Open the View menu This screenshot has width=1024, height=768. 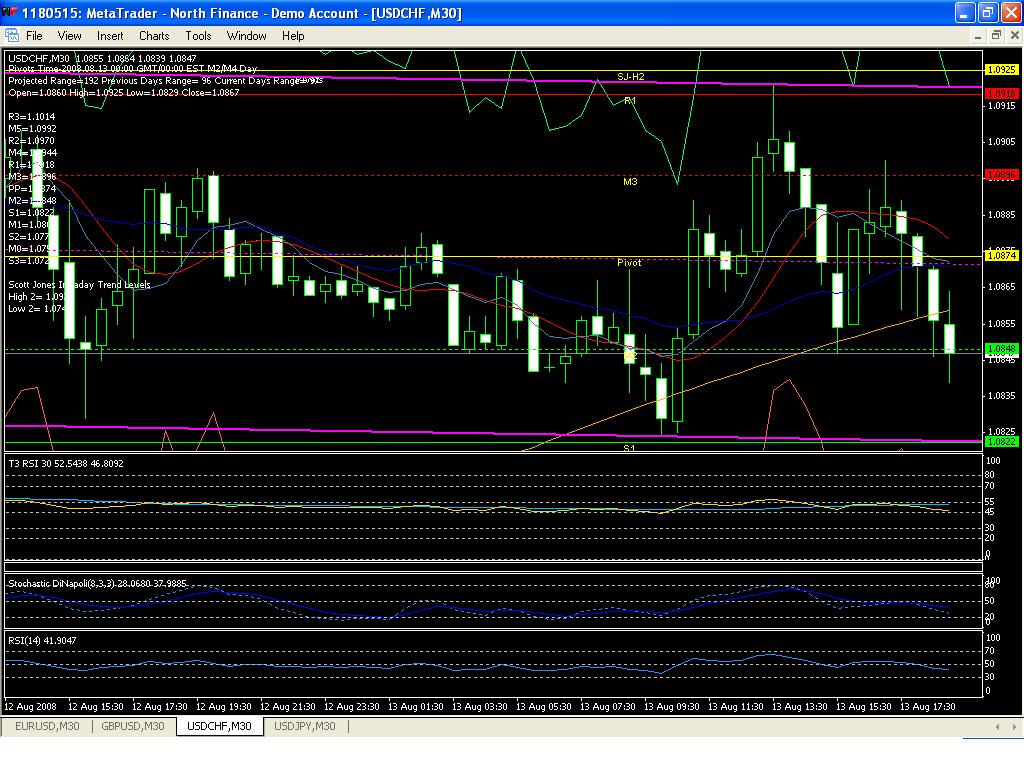(69, 35)
